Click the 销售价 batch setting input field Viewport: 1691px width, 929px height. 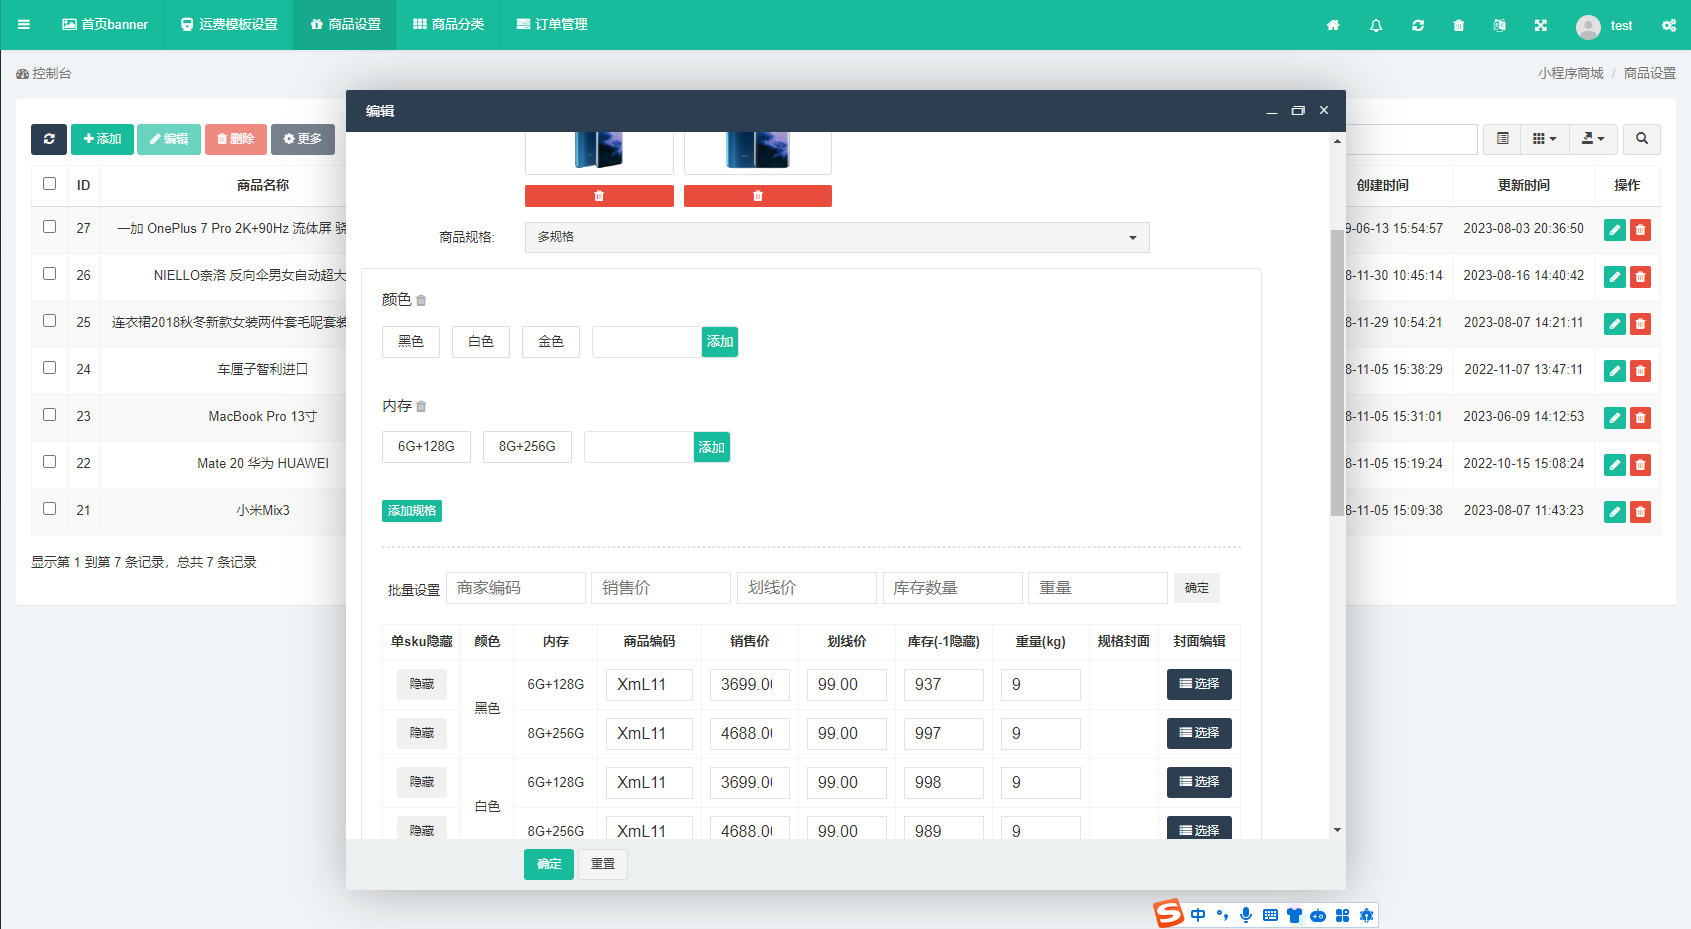[x=661, y=588]
